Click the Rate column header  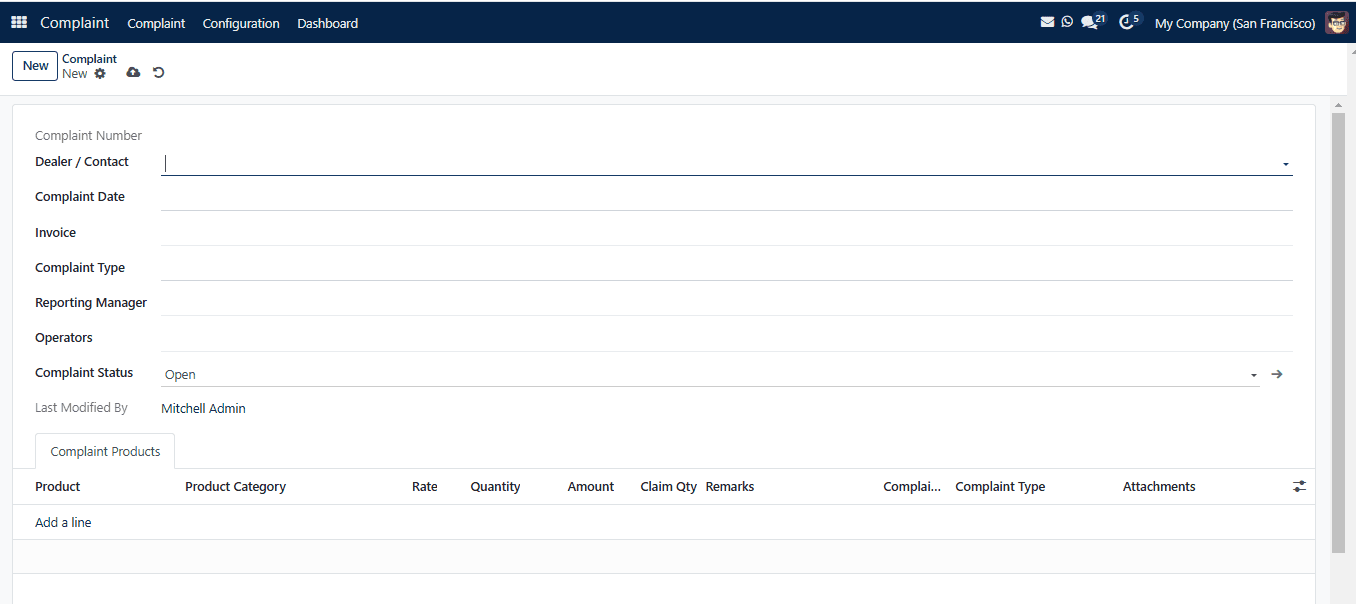pyautogui.click(x=425, y=486)
